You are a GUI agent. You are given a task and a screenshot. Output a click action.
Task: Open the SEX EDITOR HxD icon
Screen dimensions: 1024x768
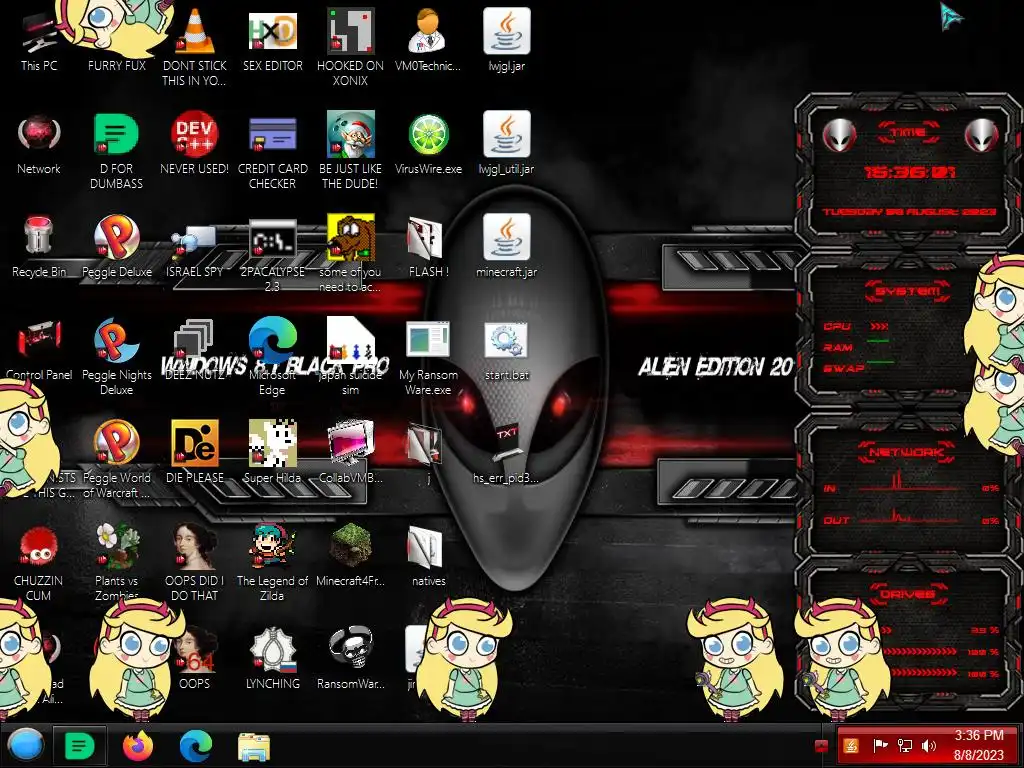point(272,31)
